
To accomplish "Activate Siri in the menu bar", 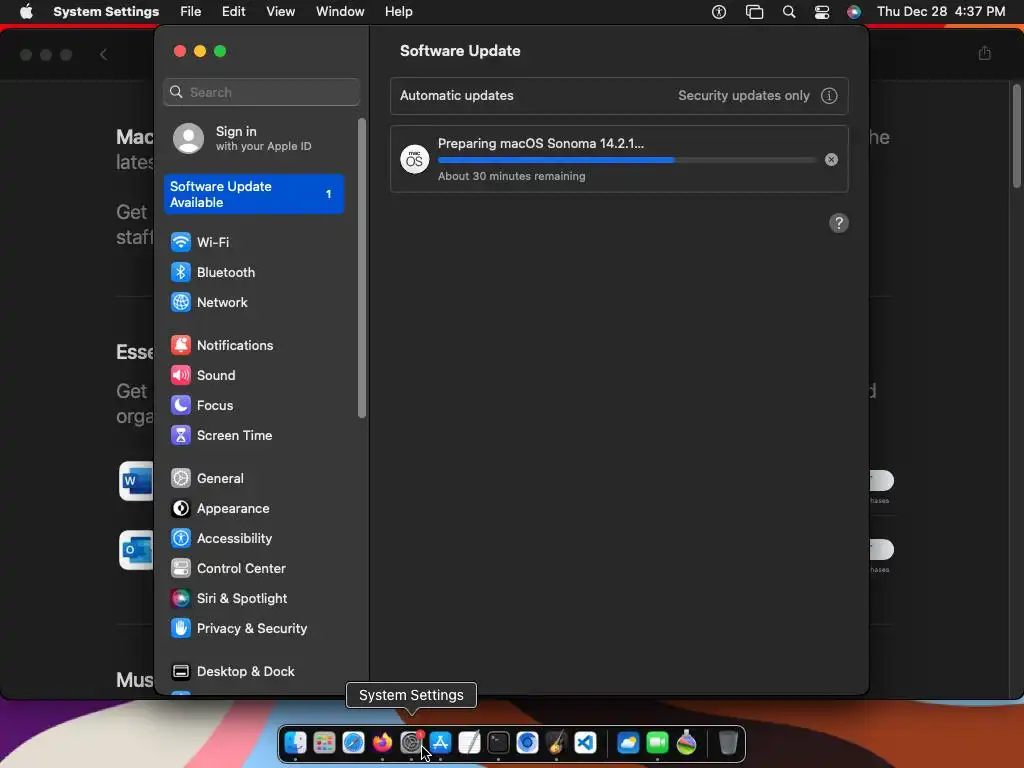I will pyautogui.click(x=854, y=12).
